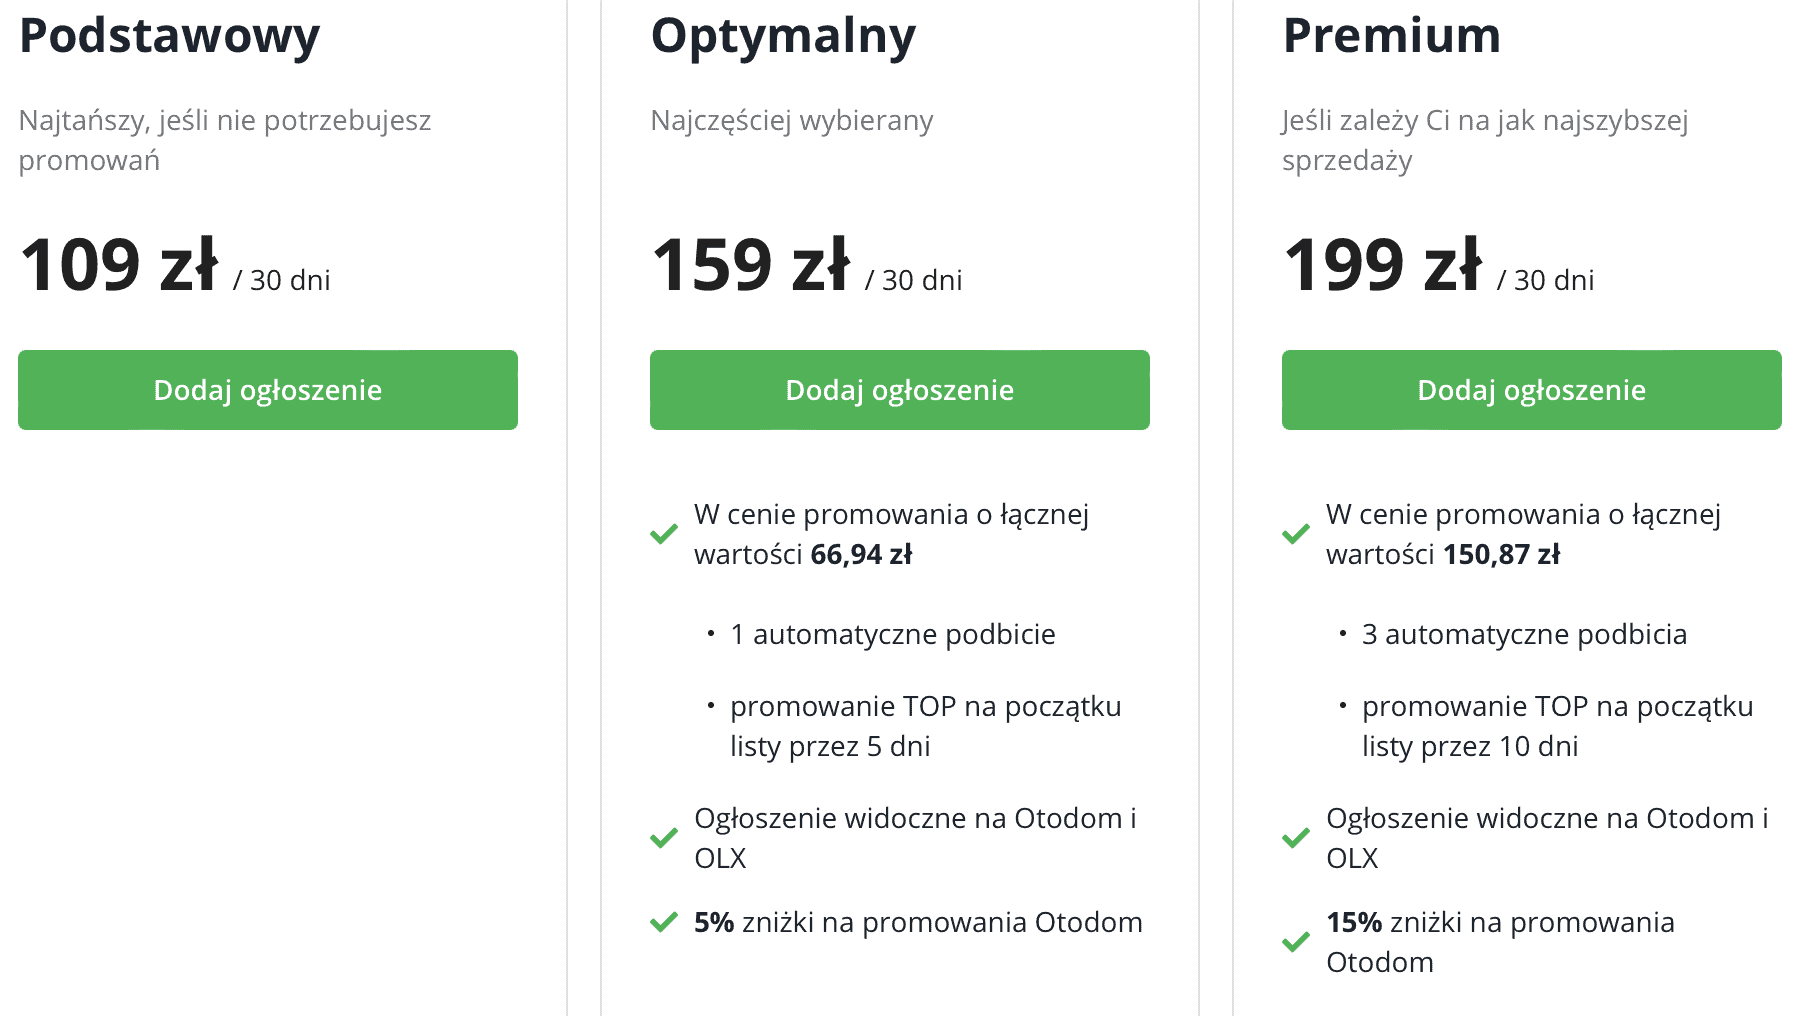Click checkmark next to Premium Otodom i OLX
Viewport: 1808px width, 1016px height.
[x=1296, y=838]
